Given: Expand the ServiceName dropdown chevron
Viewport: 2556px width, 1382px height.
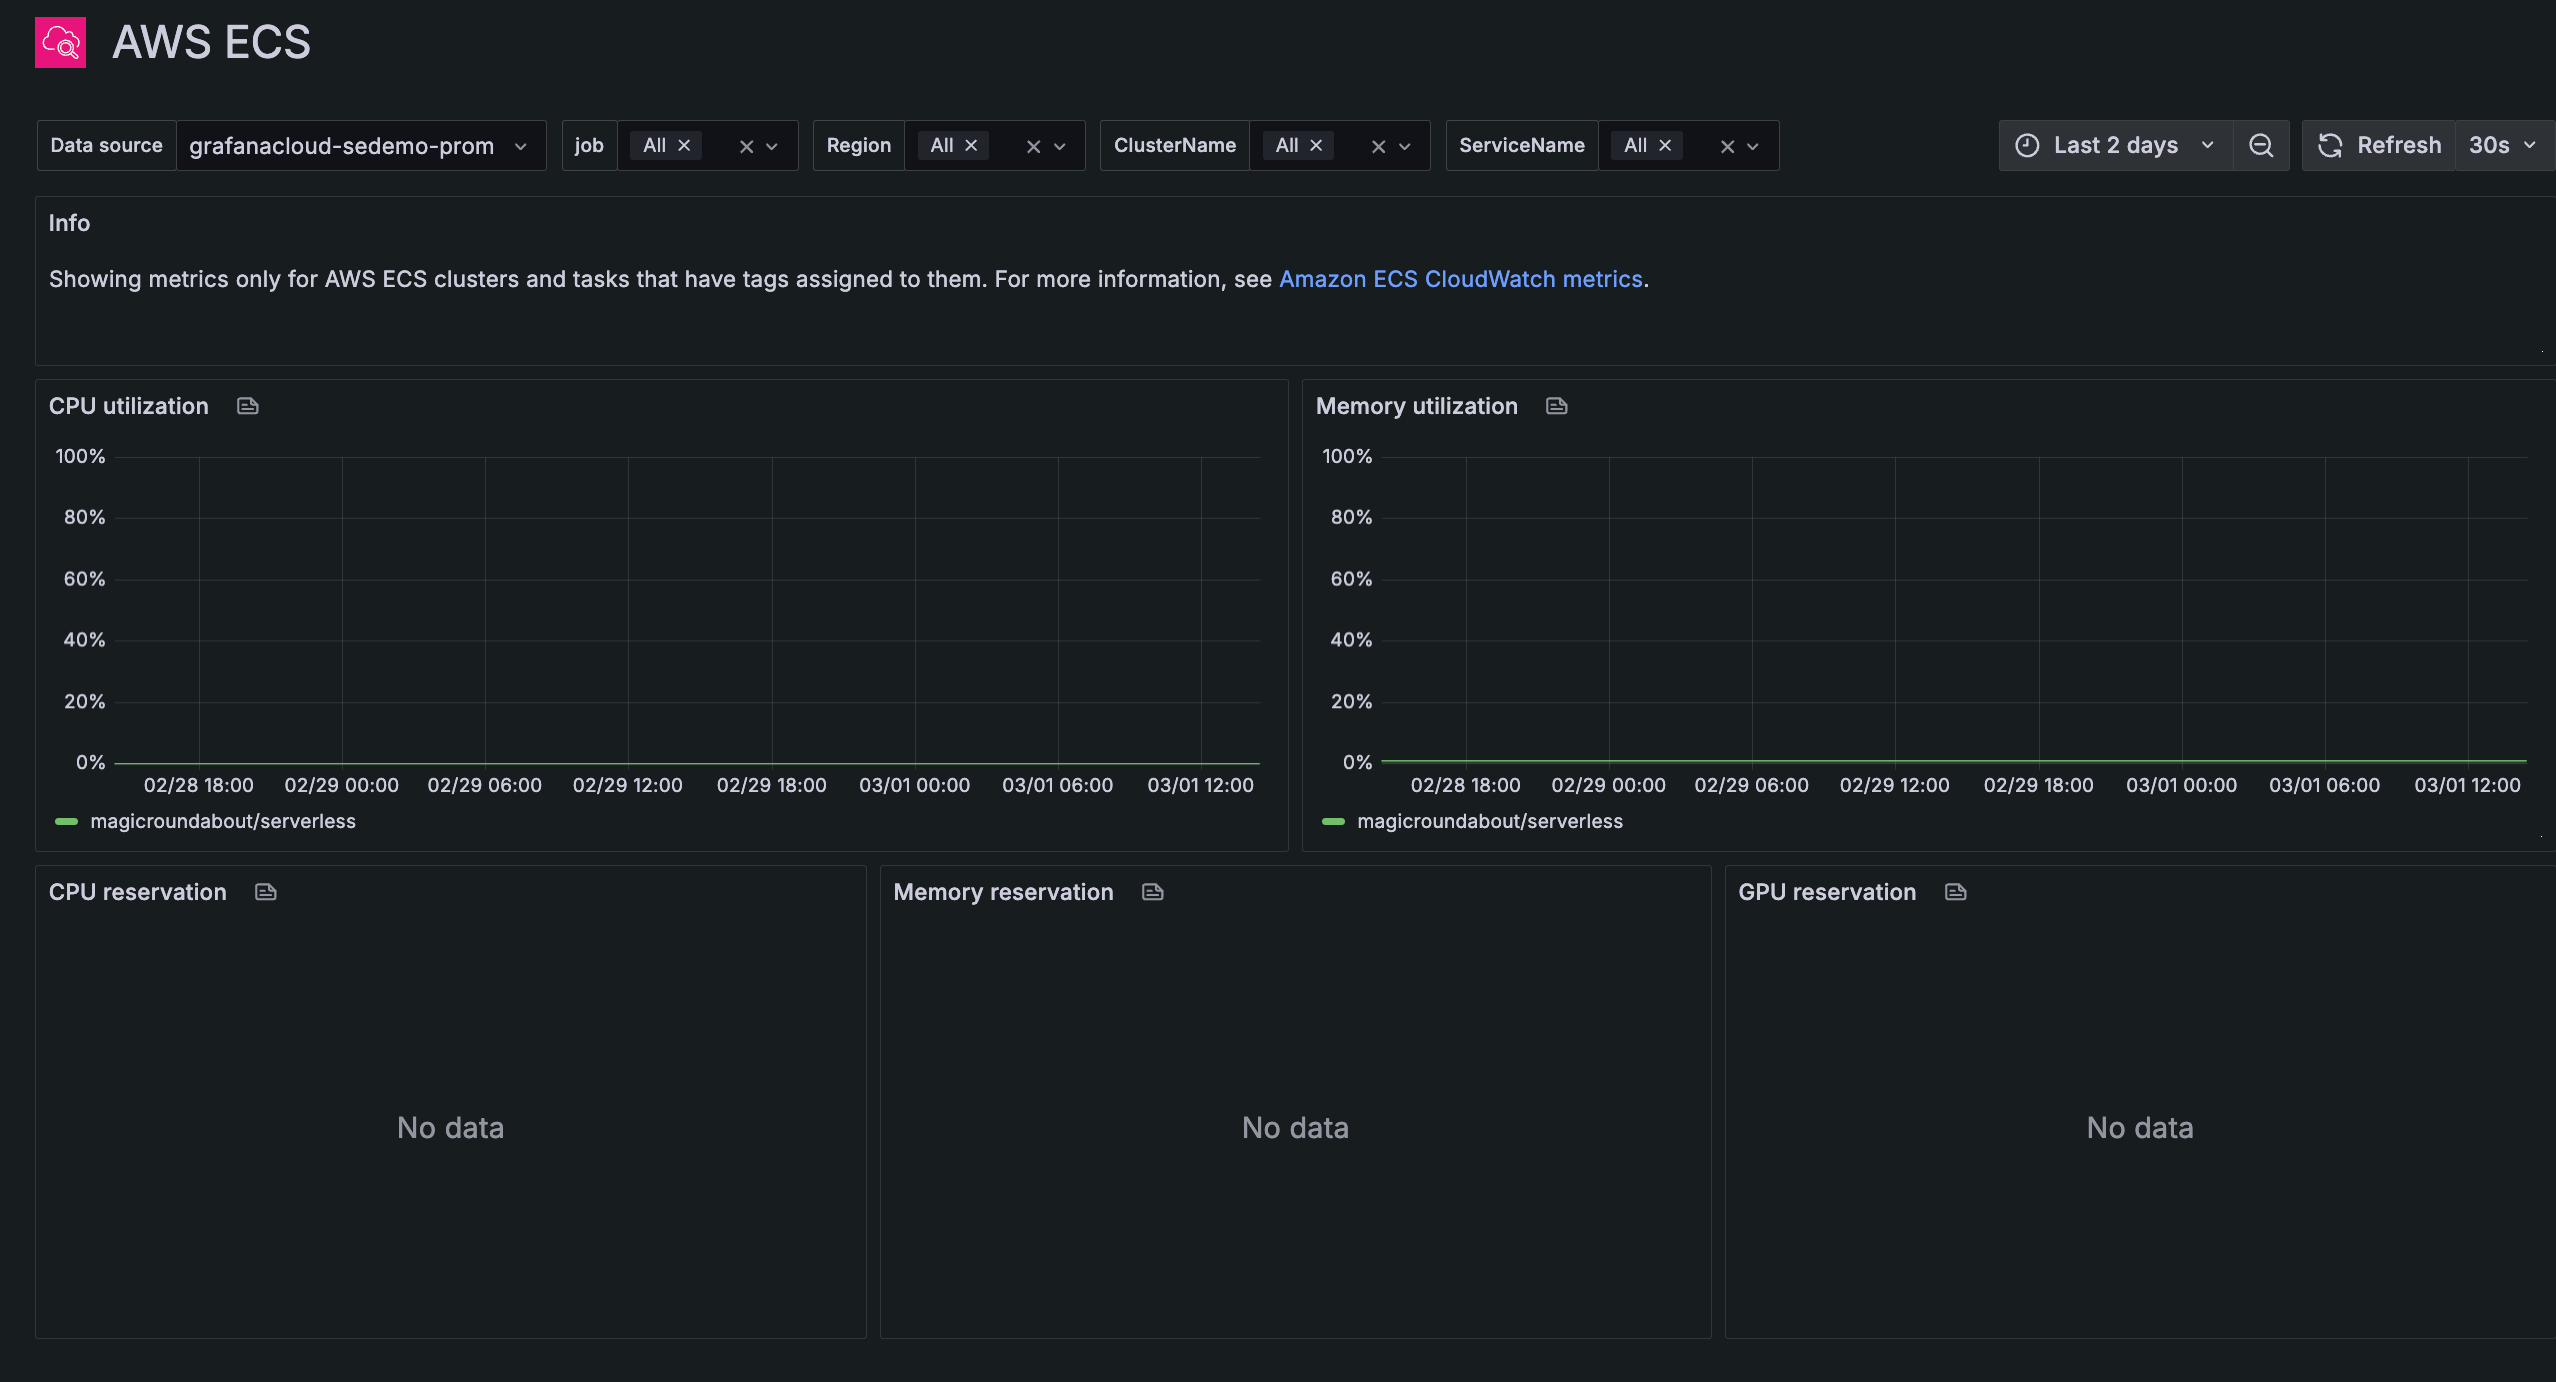Looking at the screenshot, I should pos(1753,147).
